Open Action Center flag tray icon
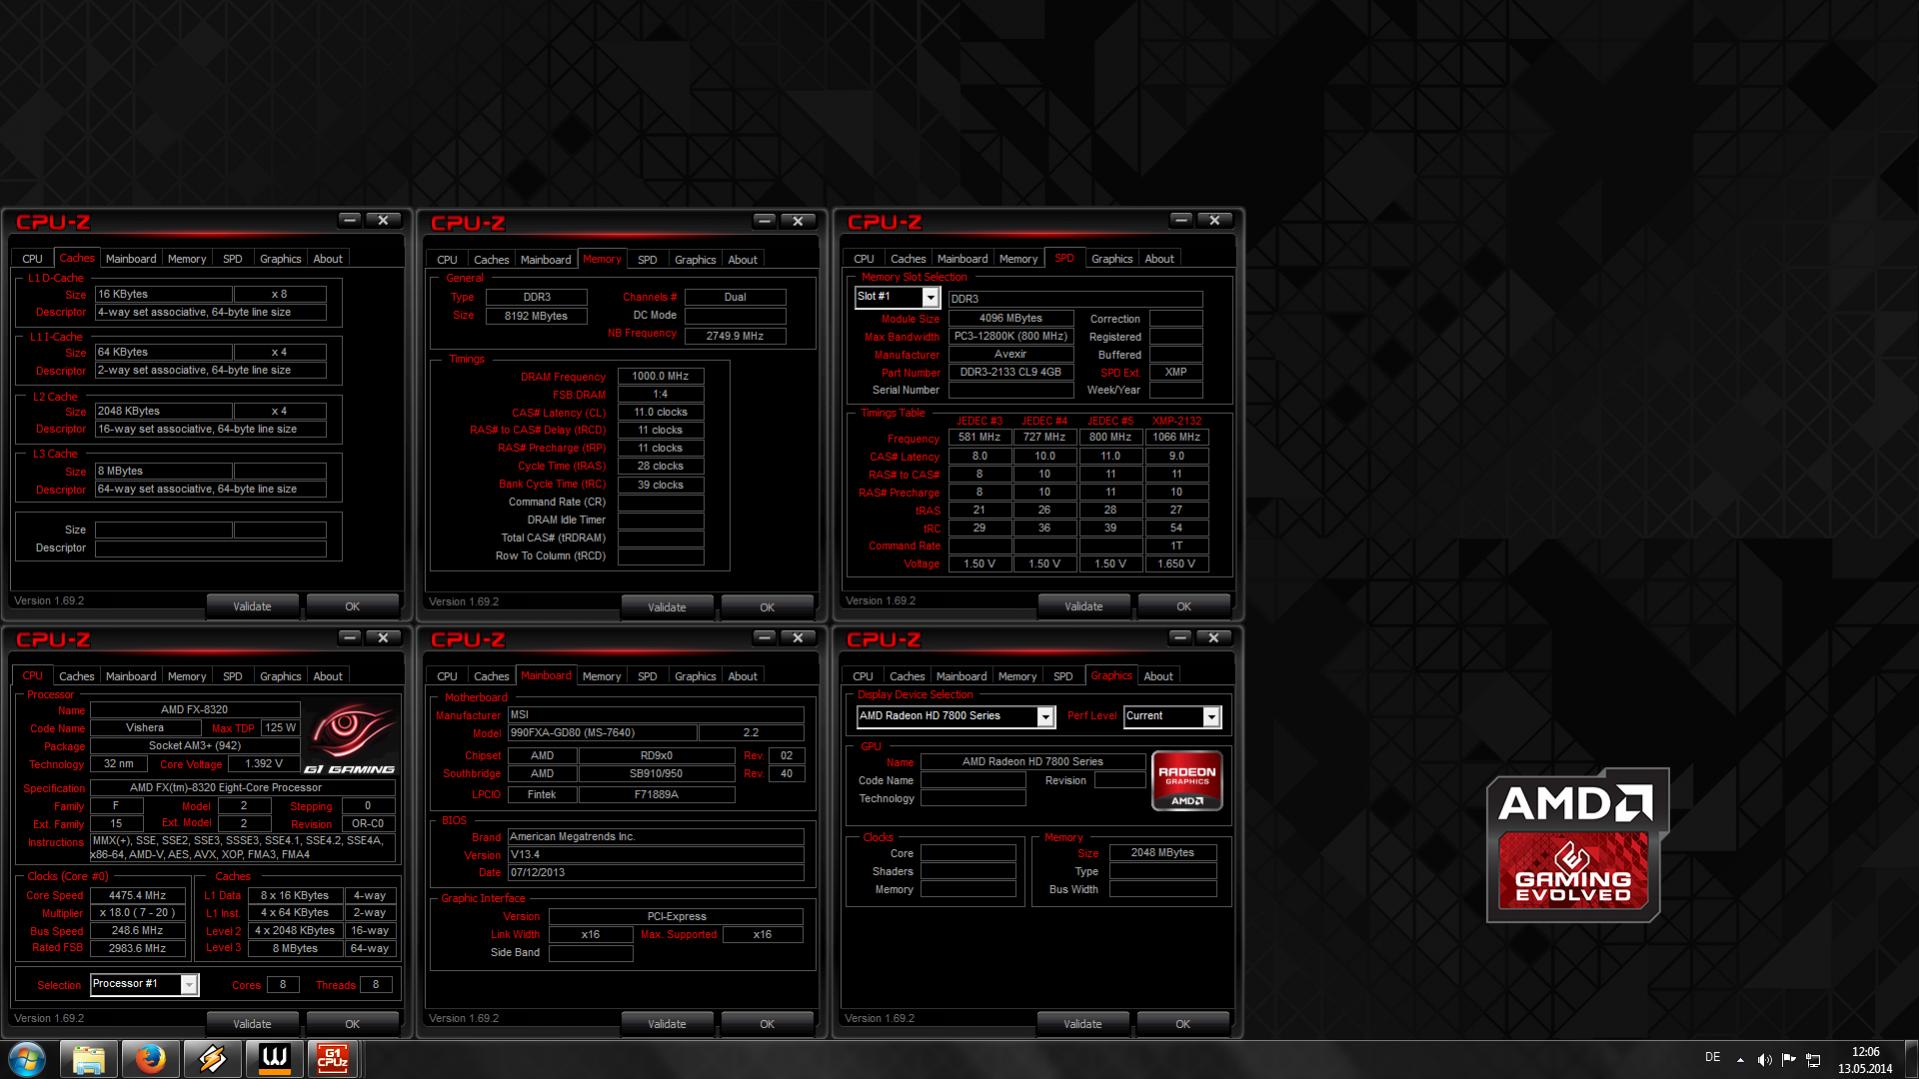 click(x=1788, y=1060)
